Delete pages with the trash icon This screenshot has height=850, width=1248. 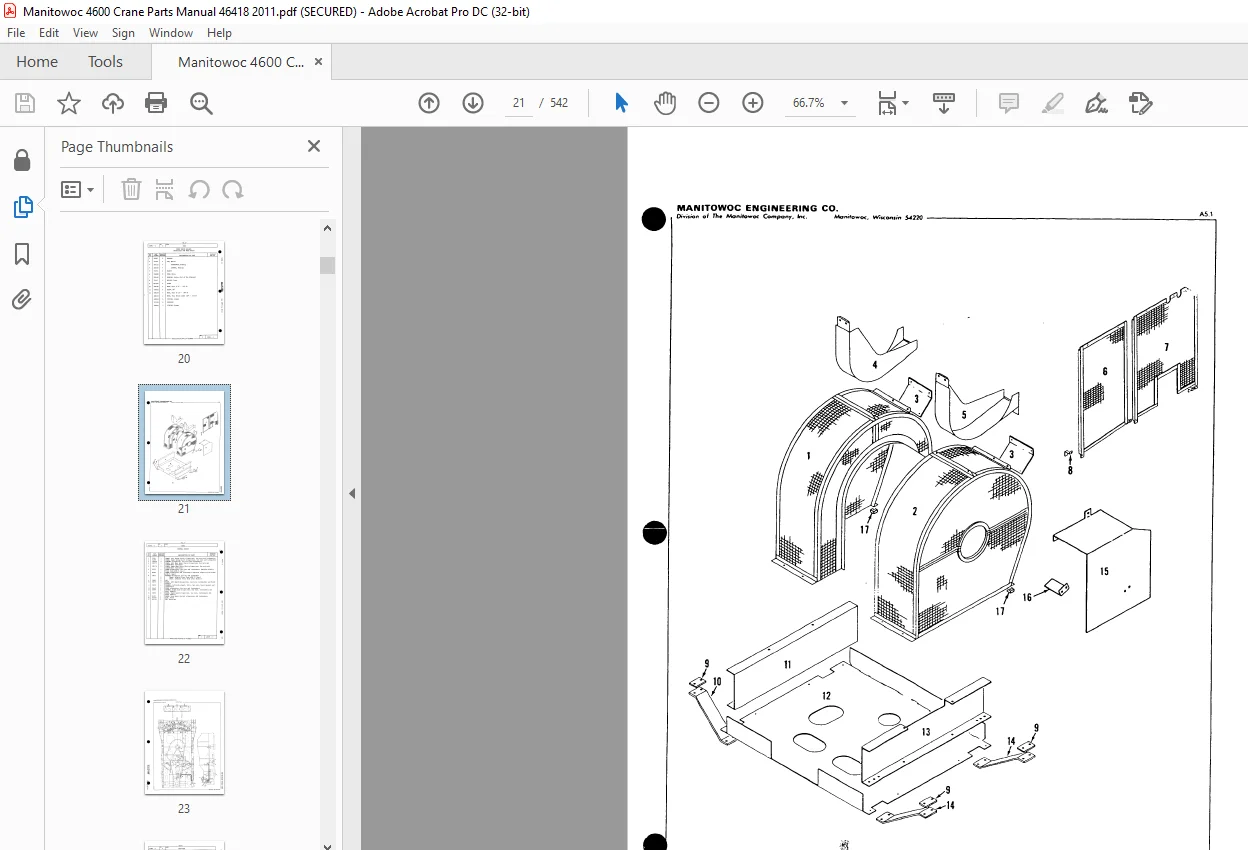click(x=131, y=189)
